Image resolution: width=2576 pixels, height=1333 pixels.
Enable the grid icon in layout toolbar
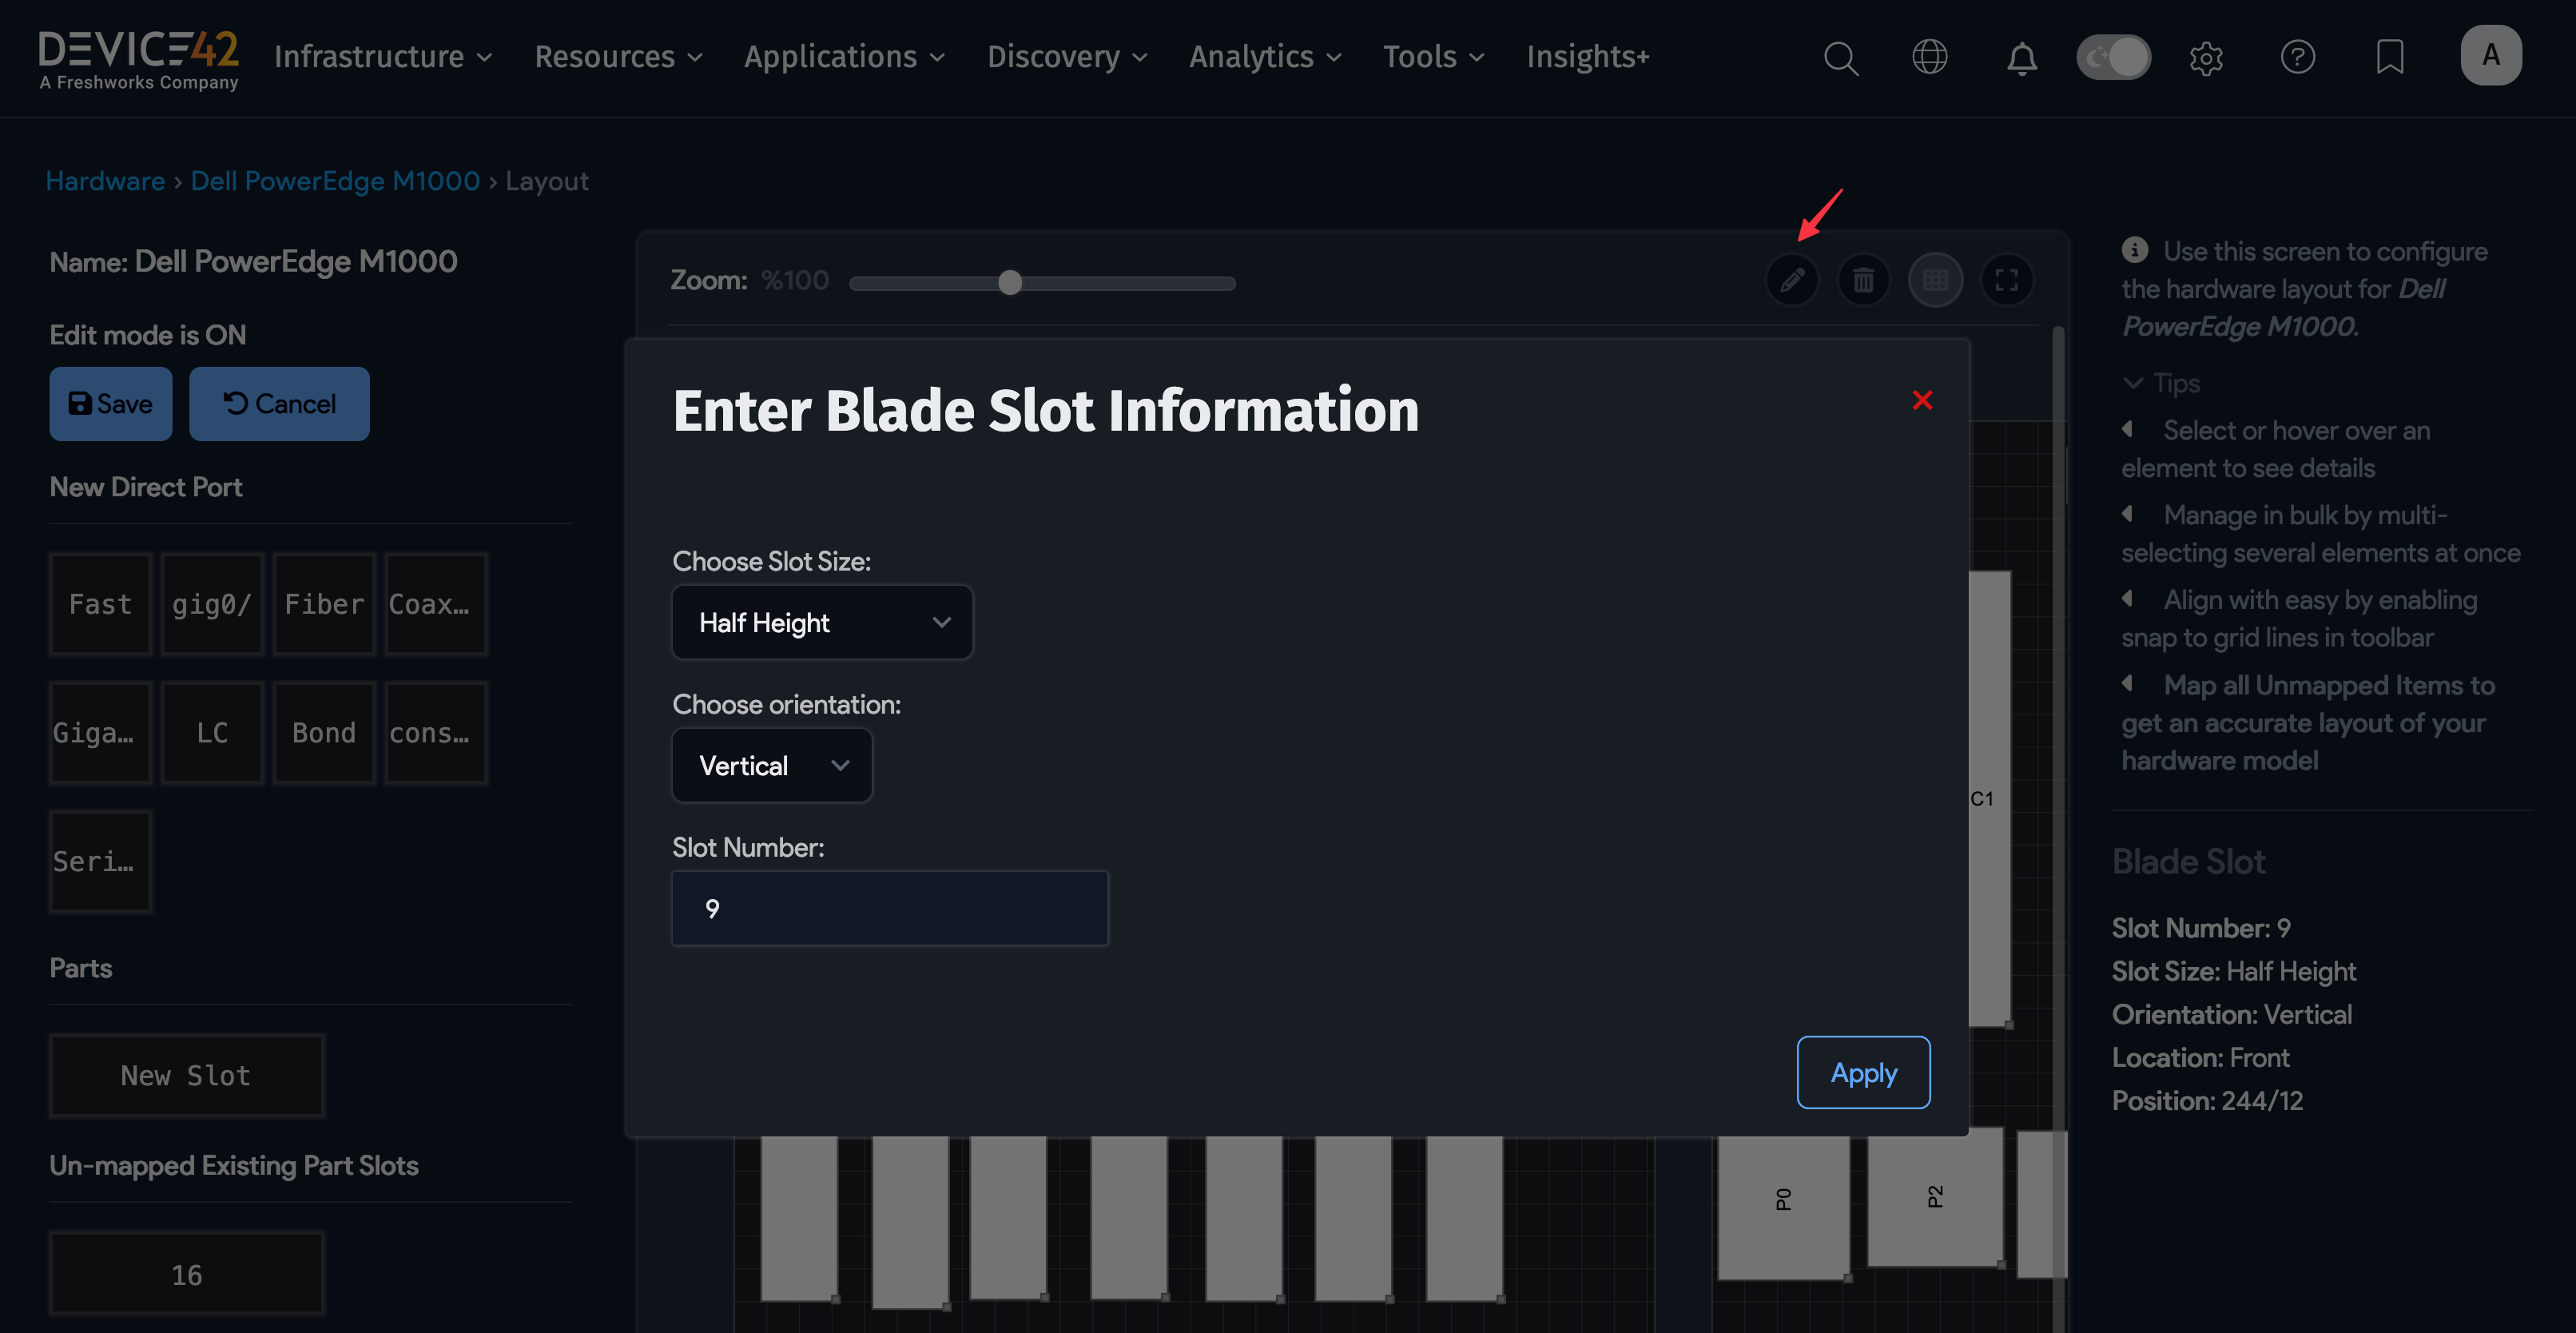pyautogui.click(x=1936, y=280)
